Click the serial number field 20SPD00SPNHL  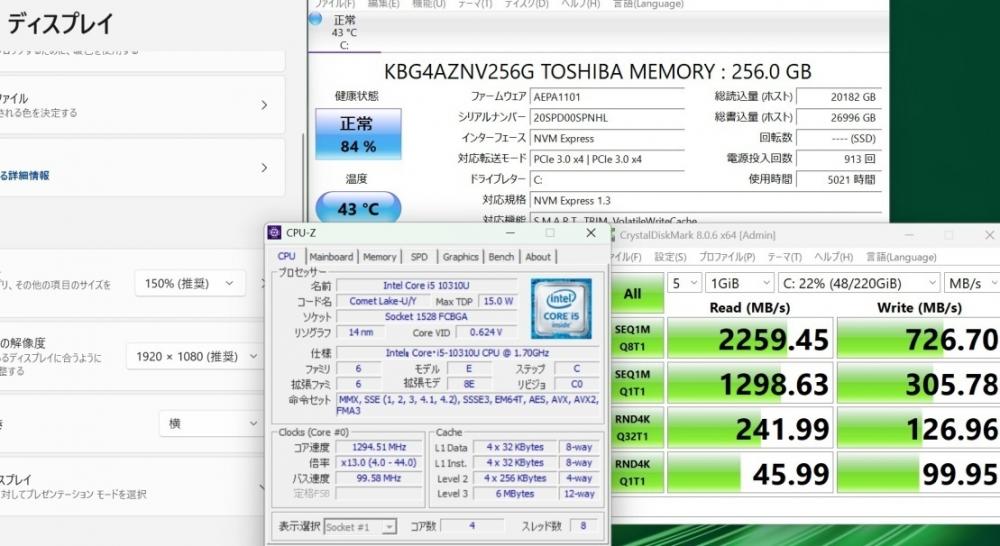[x=607, y=118]
